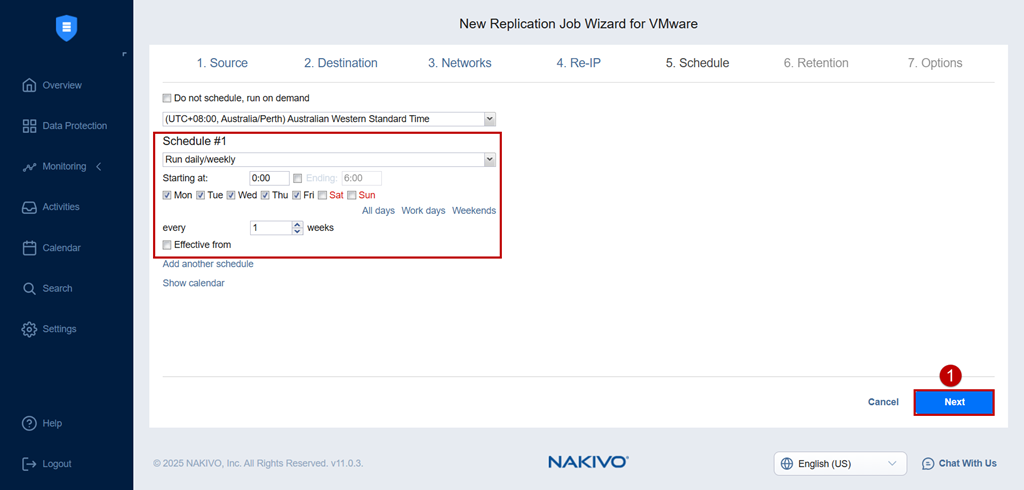Uncheck the Thu checkbox

(265, 195)
